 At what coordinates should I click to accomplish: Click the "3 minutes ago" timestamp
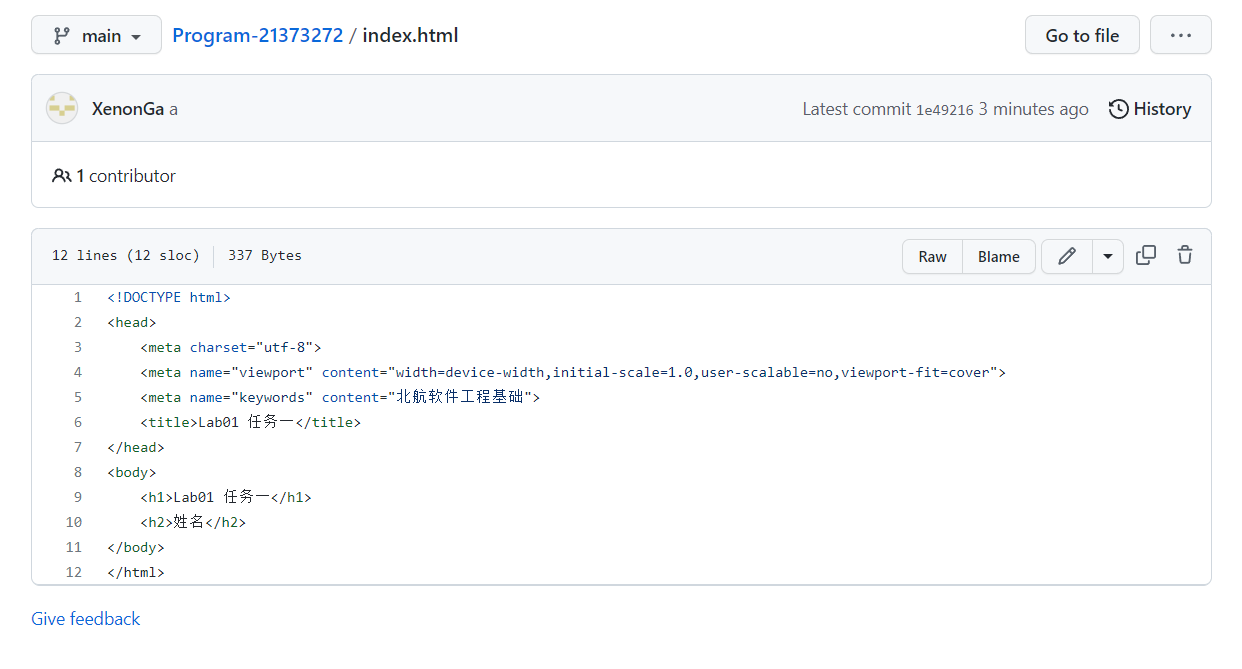tap(1033, 109)
